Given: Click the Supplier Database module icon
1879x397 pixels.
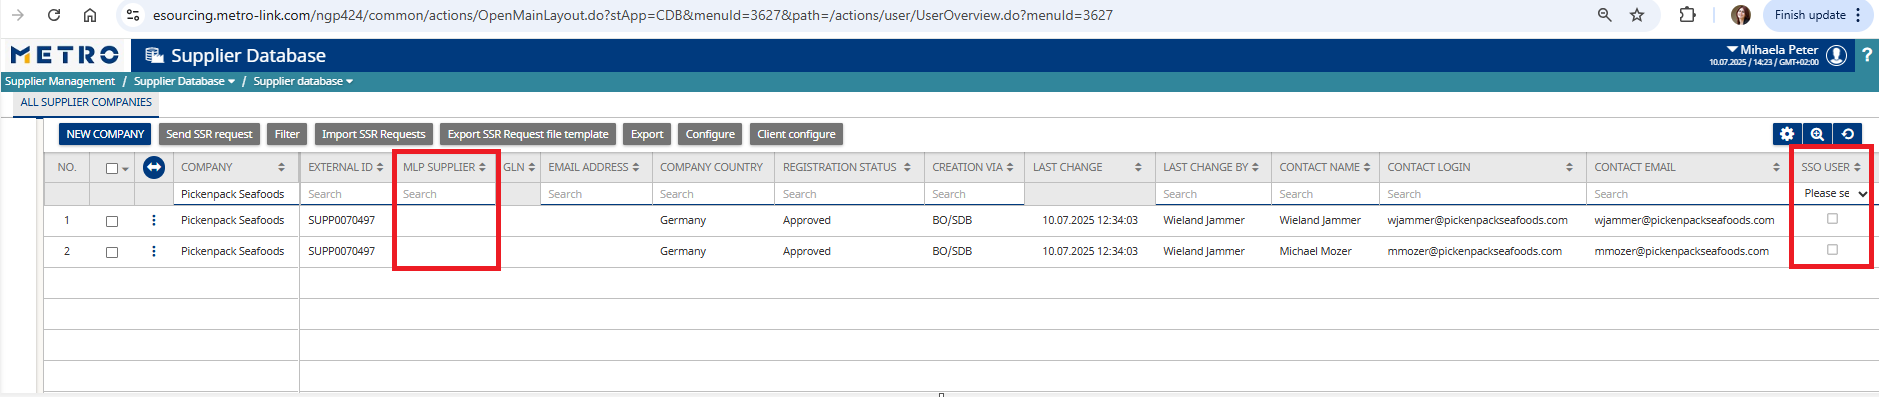Looking at the screenshot, I should pyautogui.click(x=154, y=55).
